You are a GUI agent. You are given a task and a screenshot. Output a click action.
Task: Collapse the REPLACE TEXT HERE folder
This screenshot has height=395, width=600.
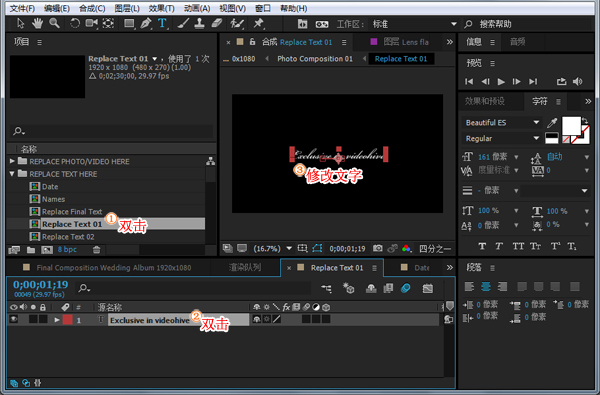12,174
